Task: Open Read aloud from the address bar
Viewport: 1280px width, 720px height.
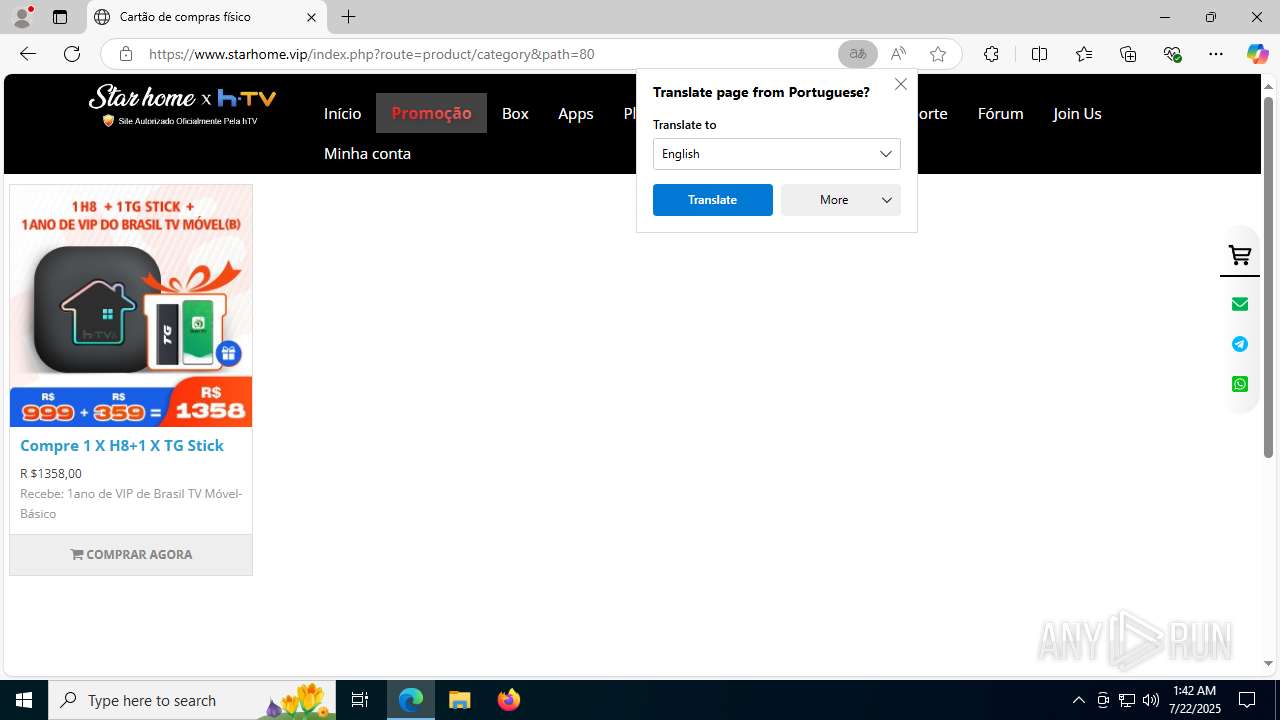Action: click(x=898, y=54)
